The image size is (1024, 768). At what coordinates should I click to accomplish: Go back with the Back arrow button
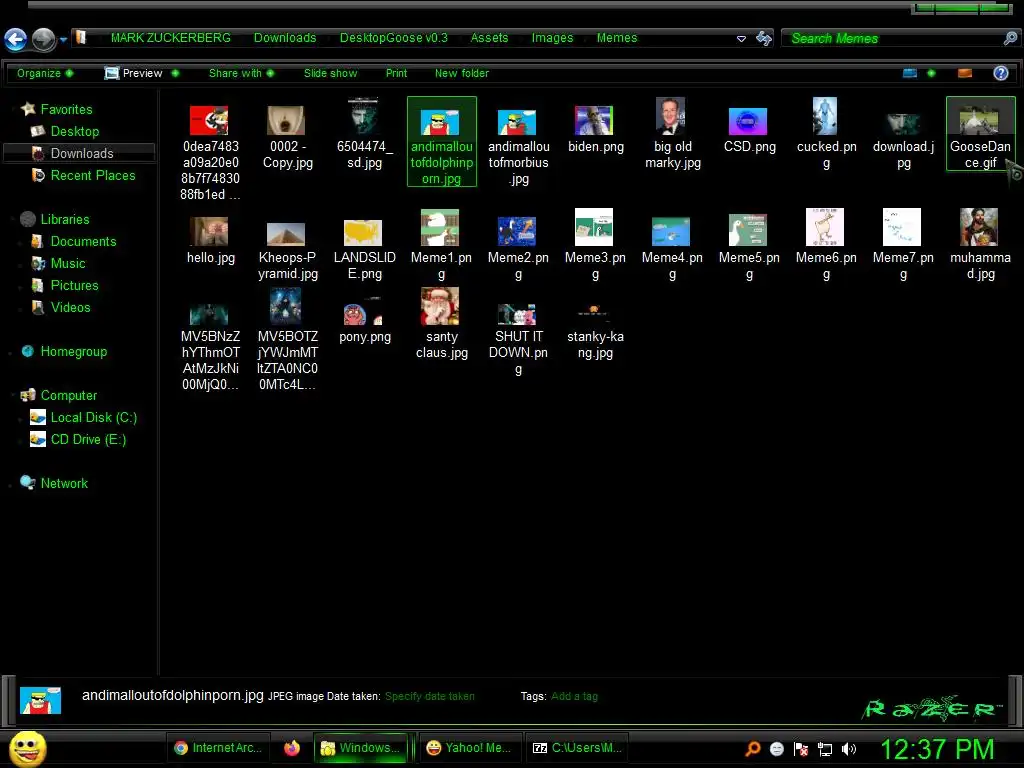tap(16, 39)
